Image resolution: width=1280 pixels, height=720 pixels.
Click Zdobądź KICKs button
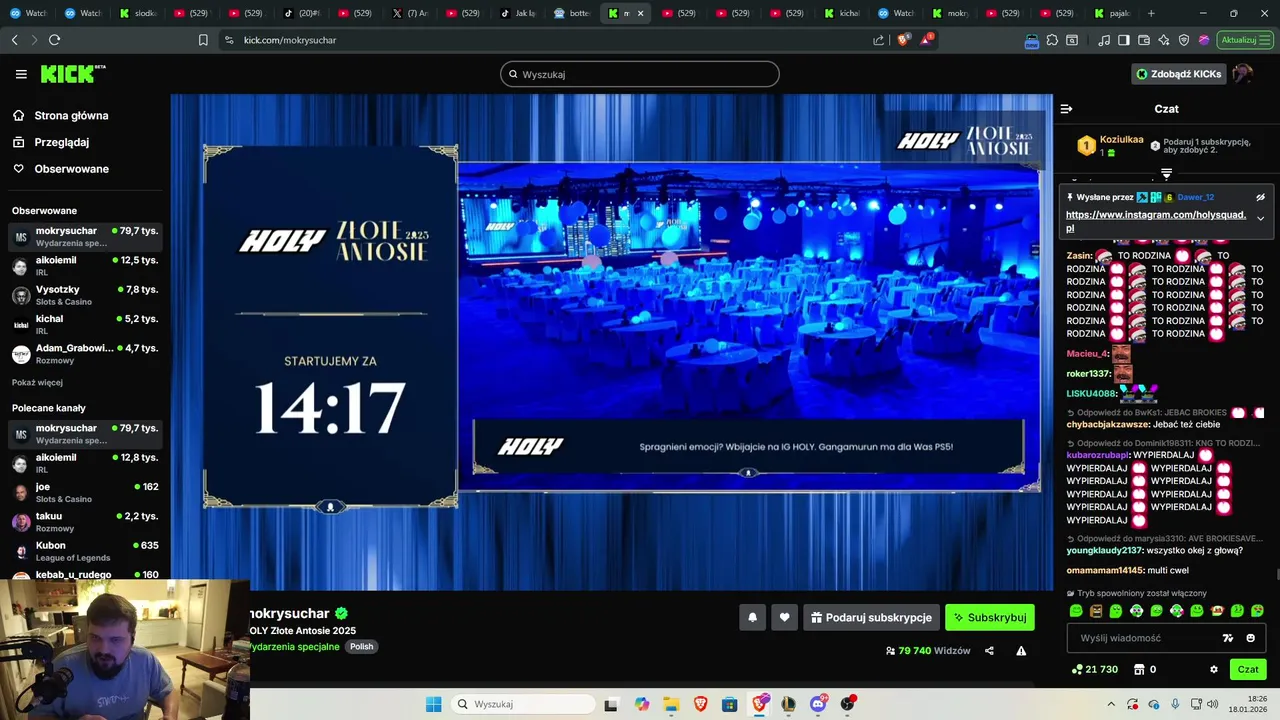1178,74
